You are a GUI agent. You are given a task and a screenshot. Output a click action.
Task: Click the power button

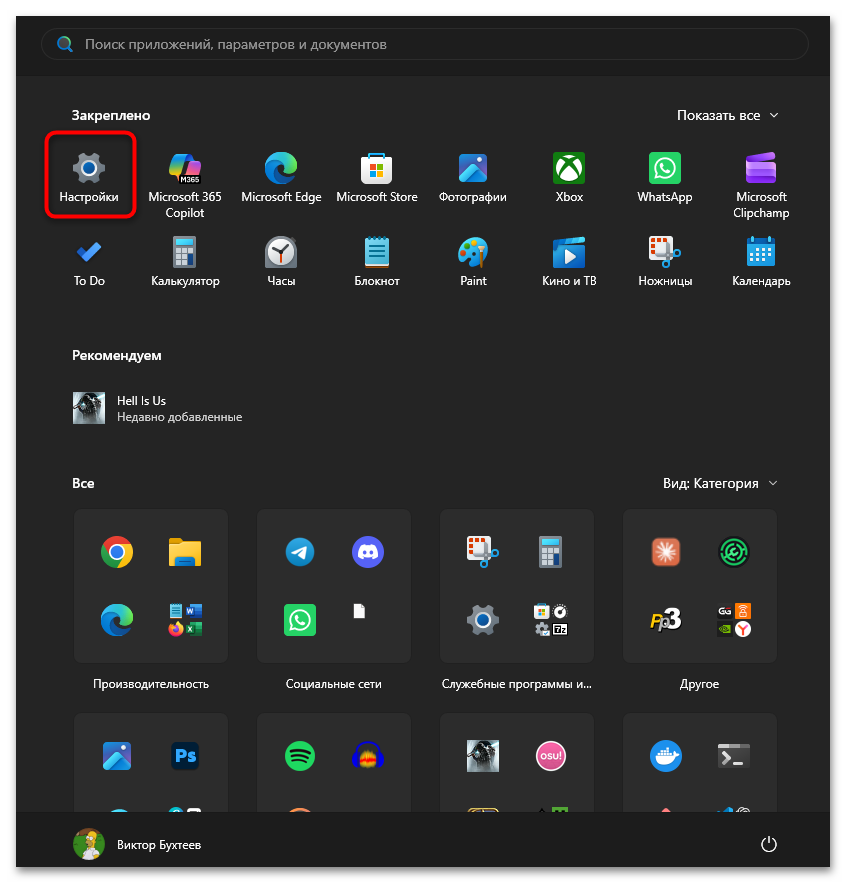[x=768, y=844]
